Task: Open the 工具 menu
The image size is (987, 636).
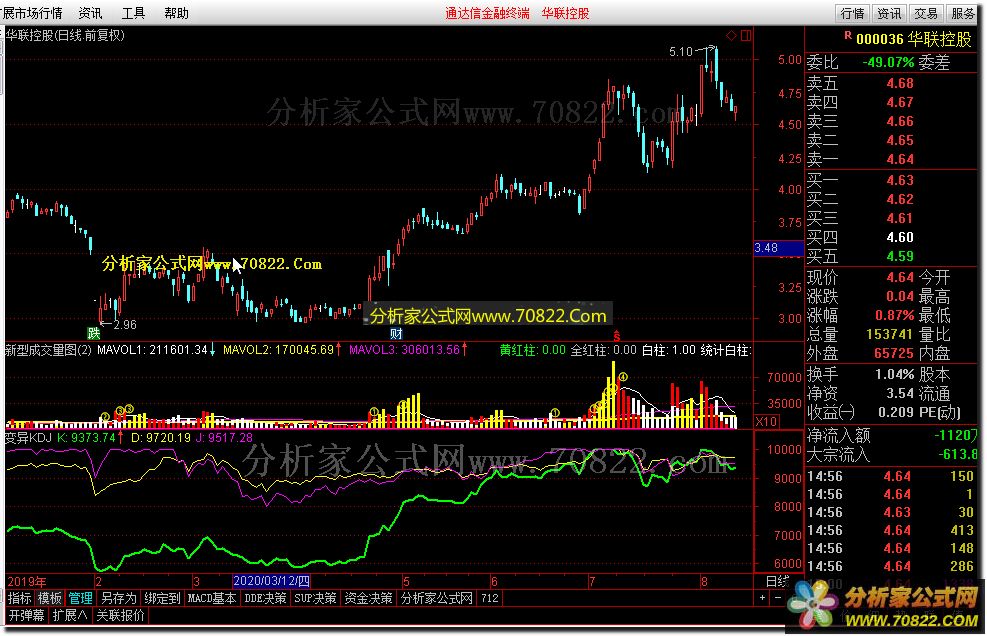Action: coord(133,13)
